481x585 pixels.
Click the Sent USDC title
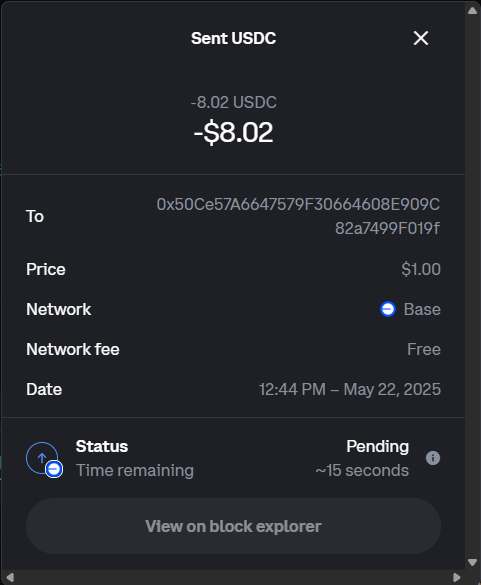[234, 38]
